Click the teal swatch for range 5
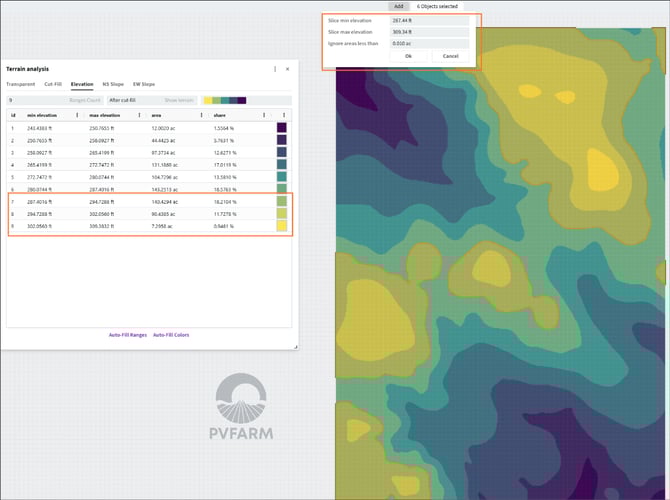Viewport: 670px width, 500px height. click(282, 176)
